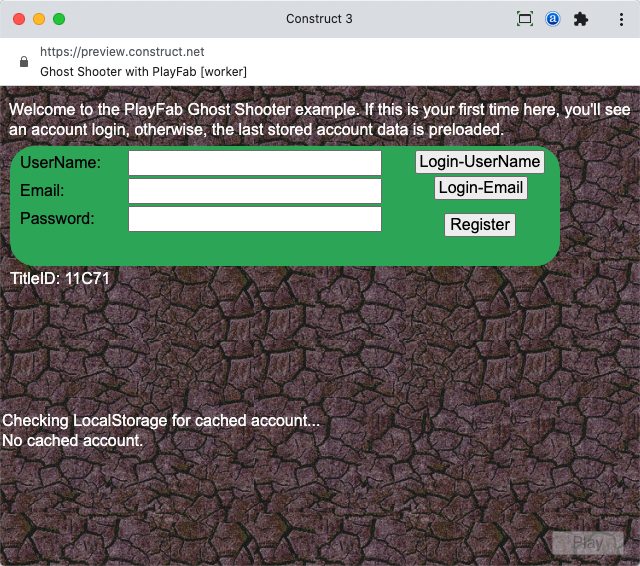Open the blue account extension icon
This screenshot has height=566, width=640.
point(552,19)
